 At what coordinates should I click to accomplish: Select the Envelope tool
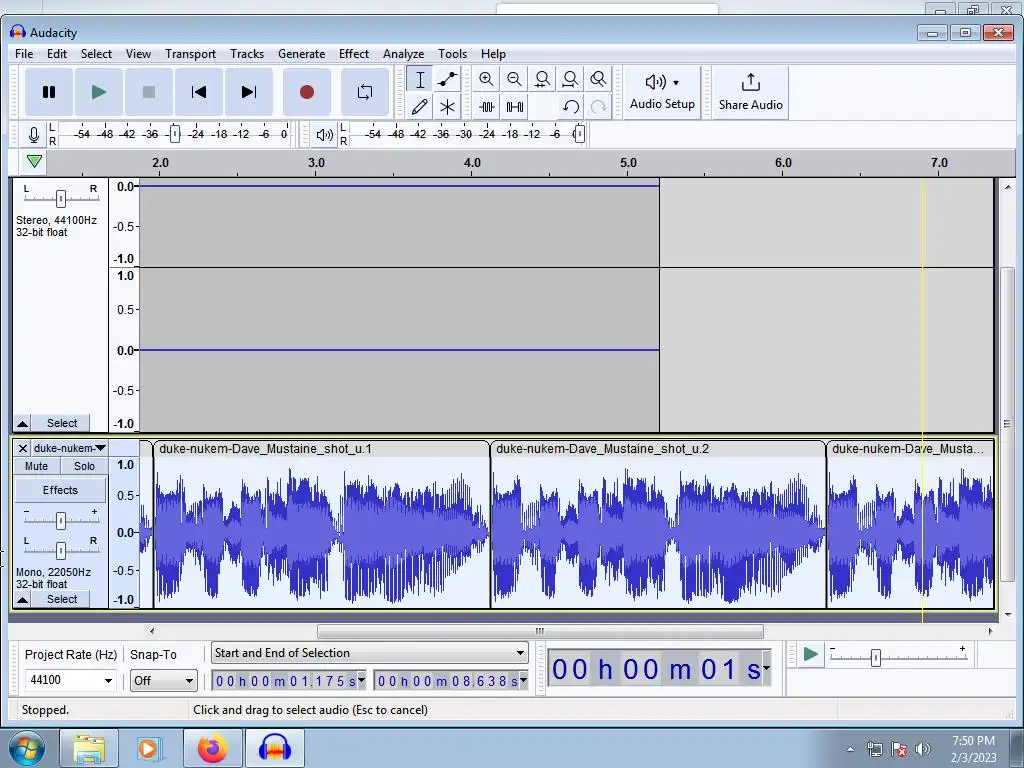click(447, 80)
